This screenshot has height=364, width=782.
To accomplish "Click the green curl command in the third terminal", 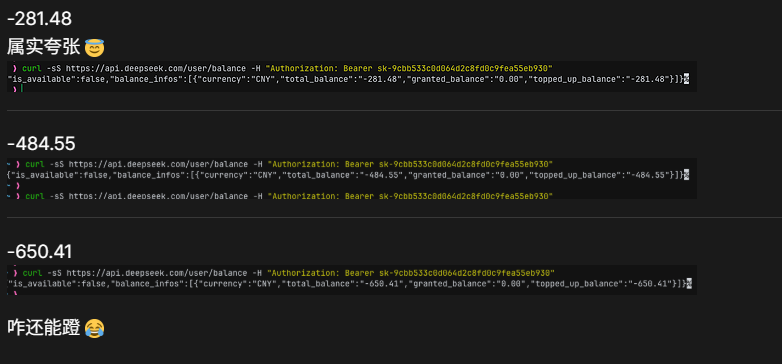I will 31,273.
